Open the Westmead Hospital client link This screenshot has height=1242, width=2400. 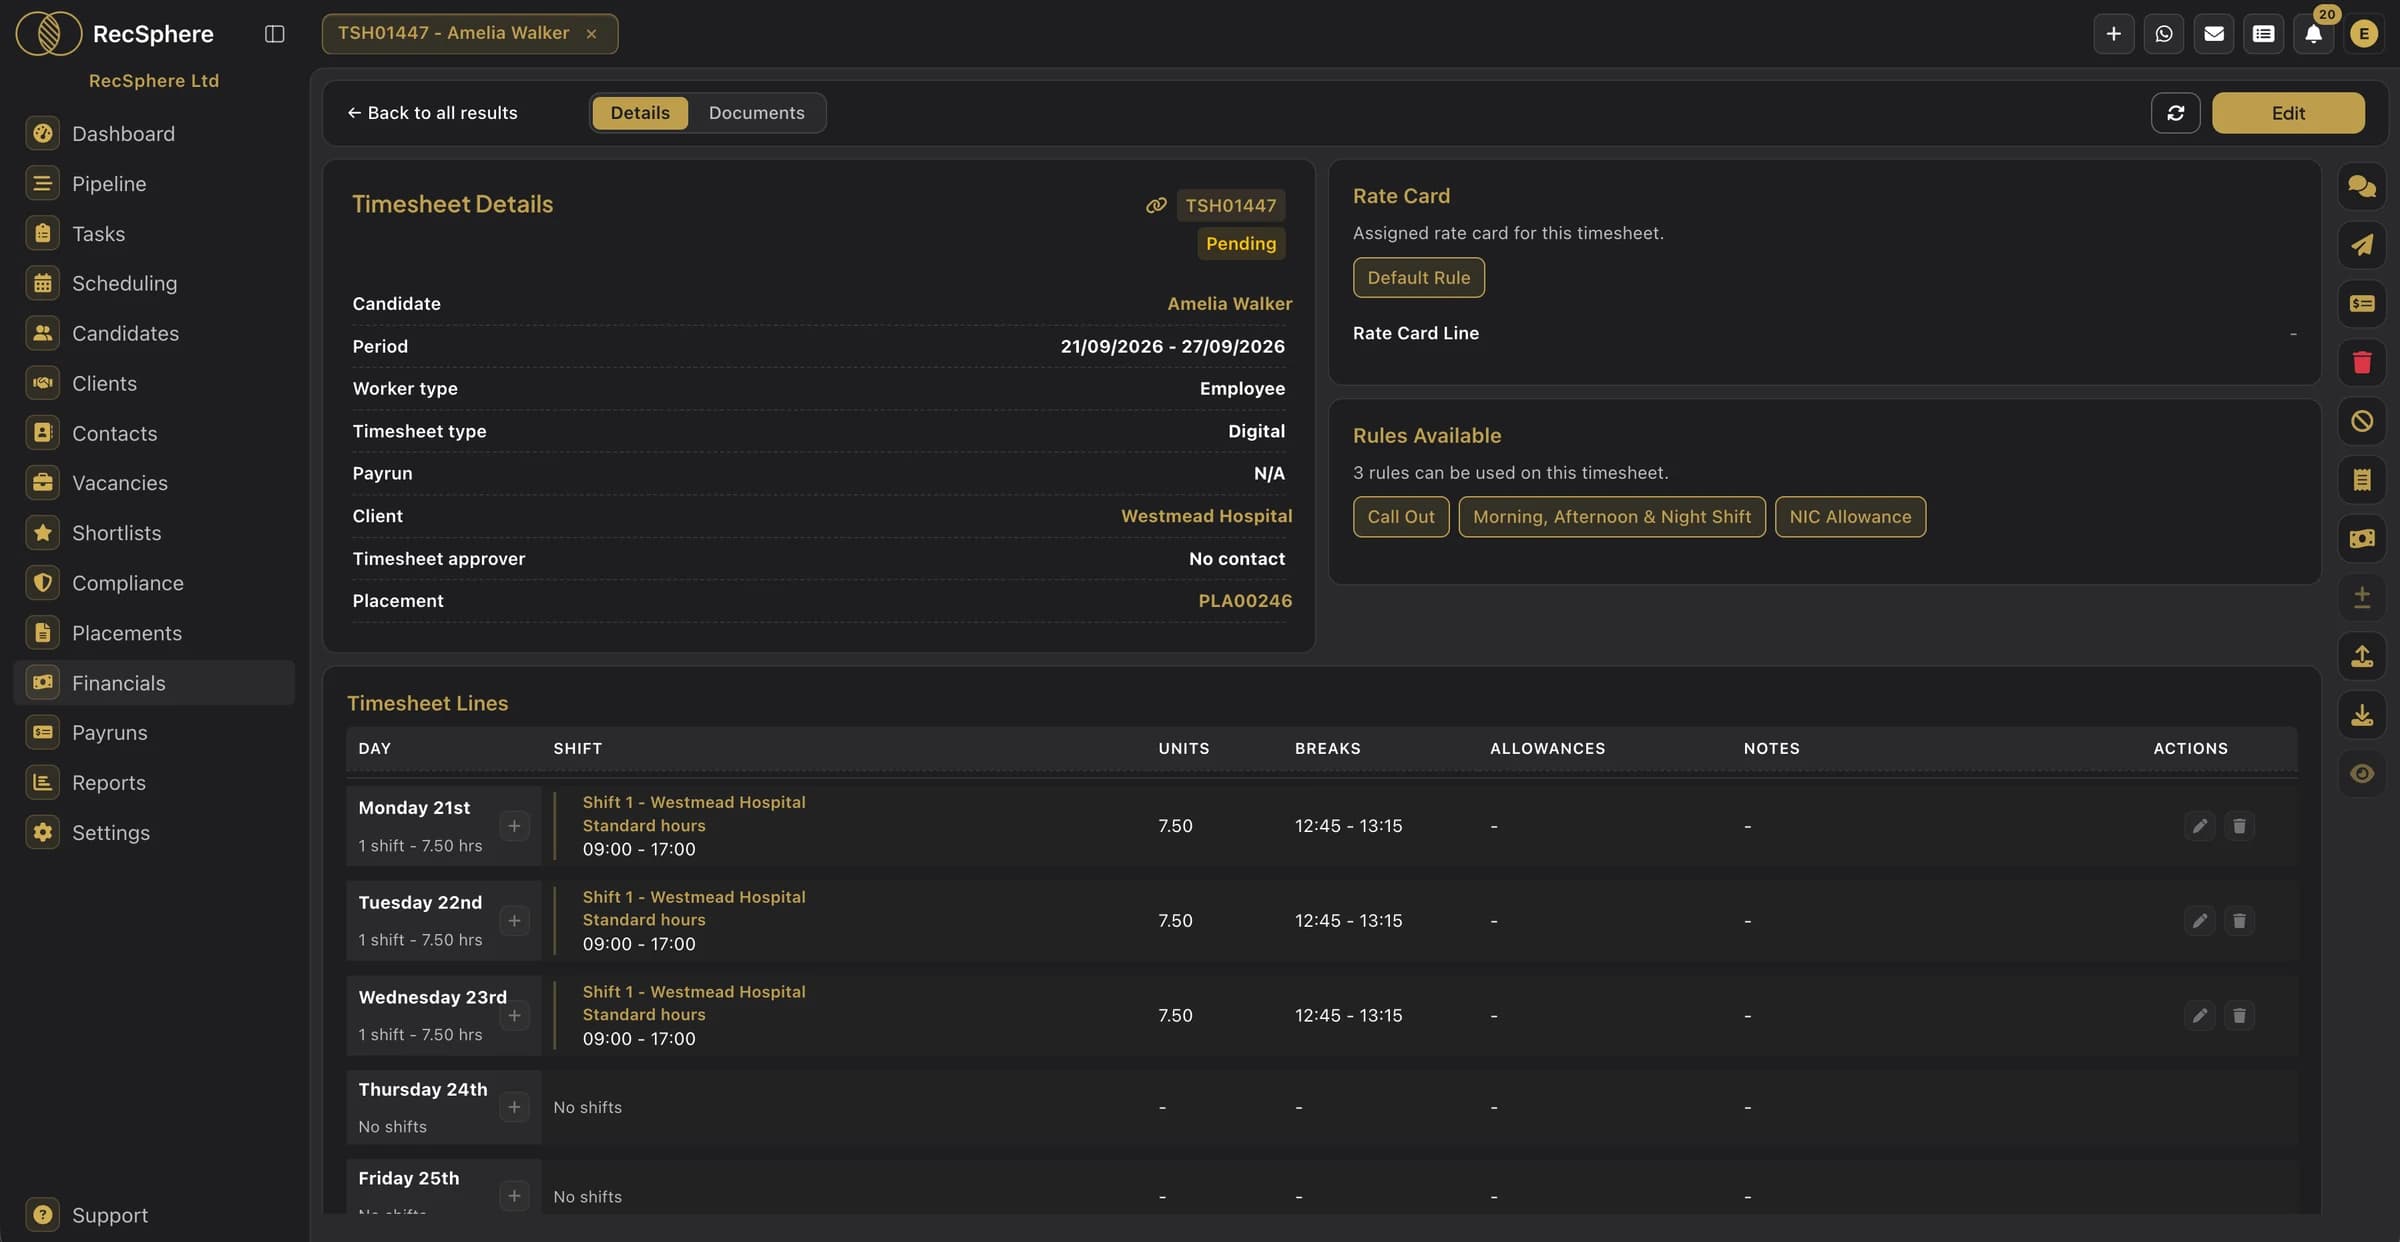click(x=1206, y=516)
